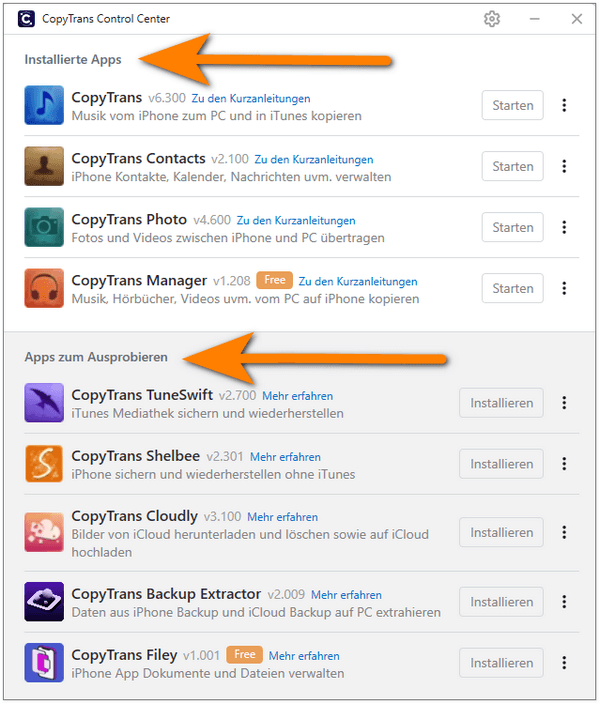The height and width of the screenshot is (704, 600).
Task: Open Kurzanleitungen link for CopyTrans Contacts
Action: click(314, 160)
